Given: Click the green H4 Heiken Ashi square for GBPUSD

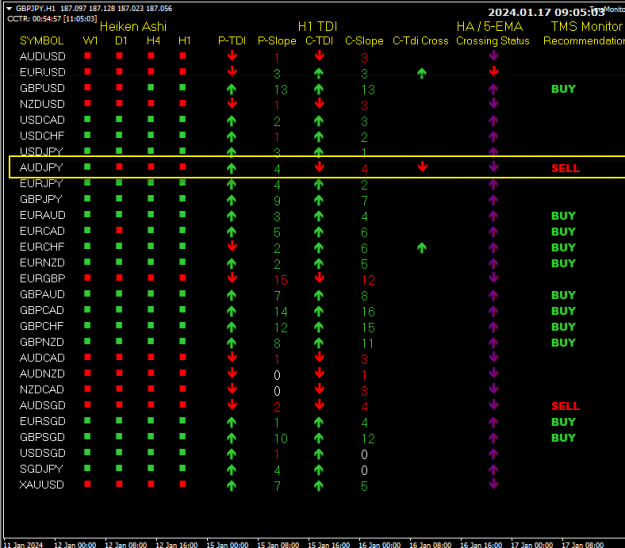Looking at the screenshot, I should 151,87.
